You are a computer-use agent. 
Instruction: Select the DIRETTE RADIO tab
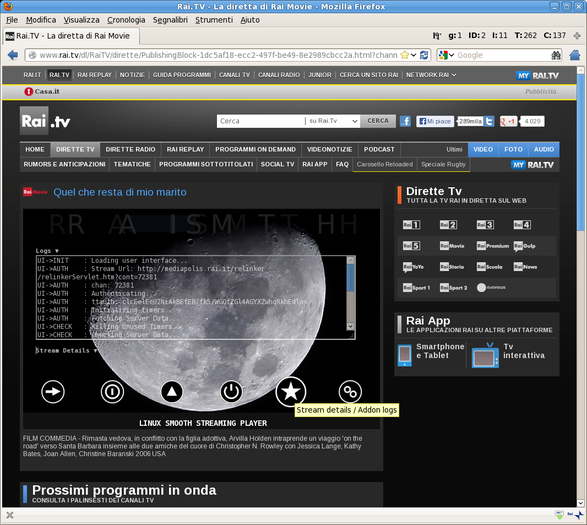point(130,149)
